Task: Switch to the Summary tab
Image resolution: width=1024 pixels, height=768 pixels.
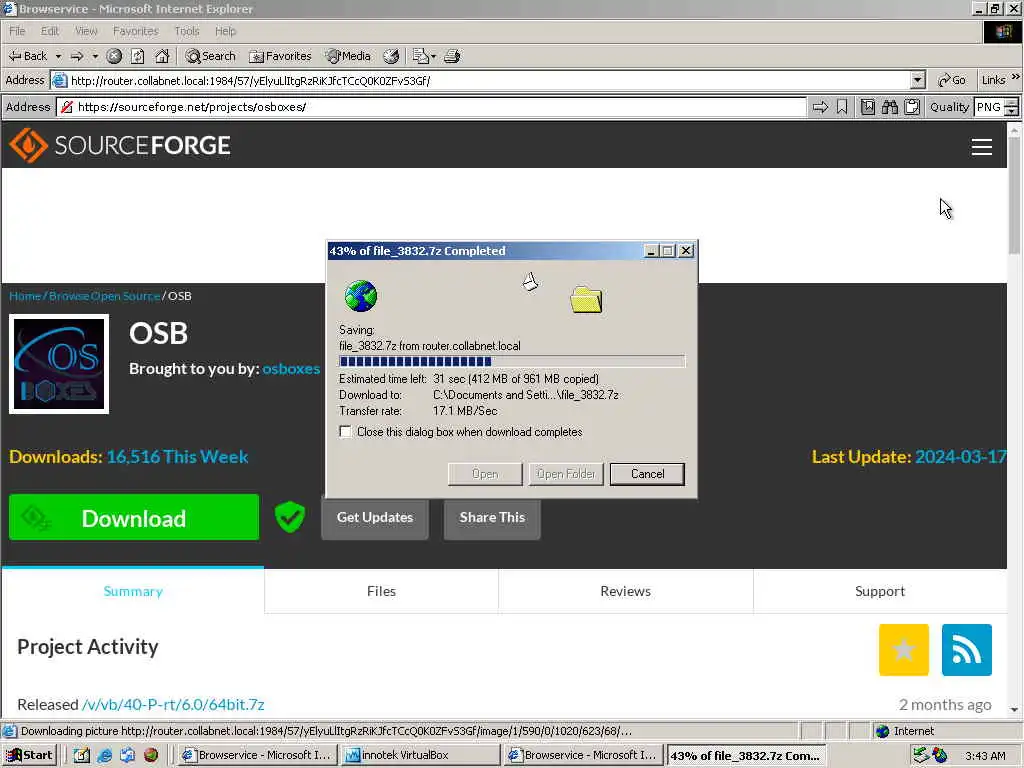Action: point(133,591)
